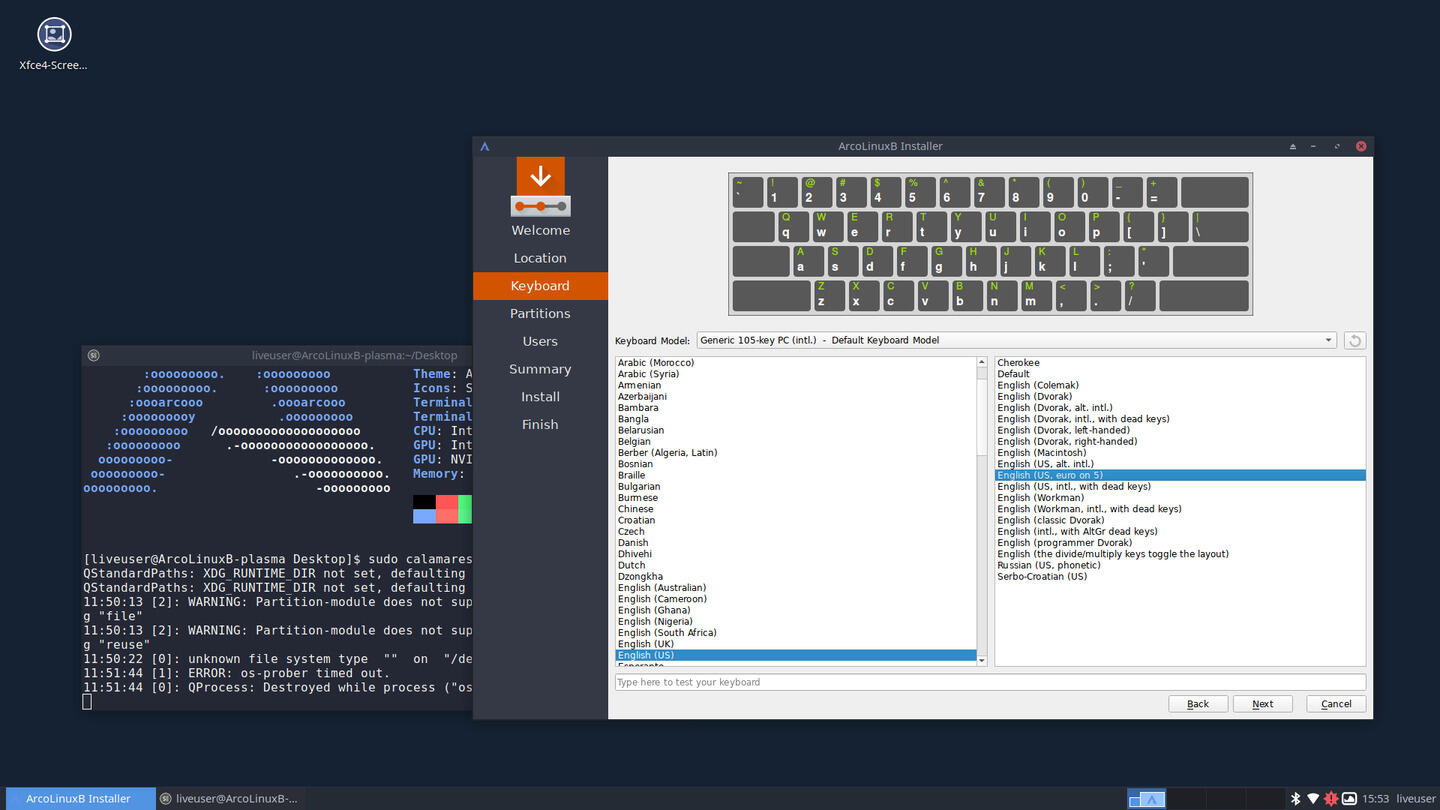Click the 15:53 clock in panel
Viewport: 1440px width, 810px height.
pos(1376,798)
